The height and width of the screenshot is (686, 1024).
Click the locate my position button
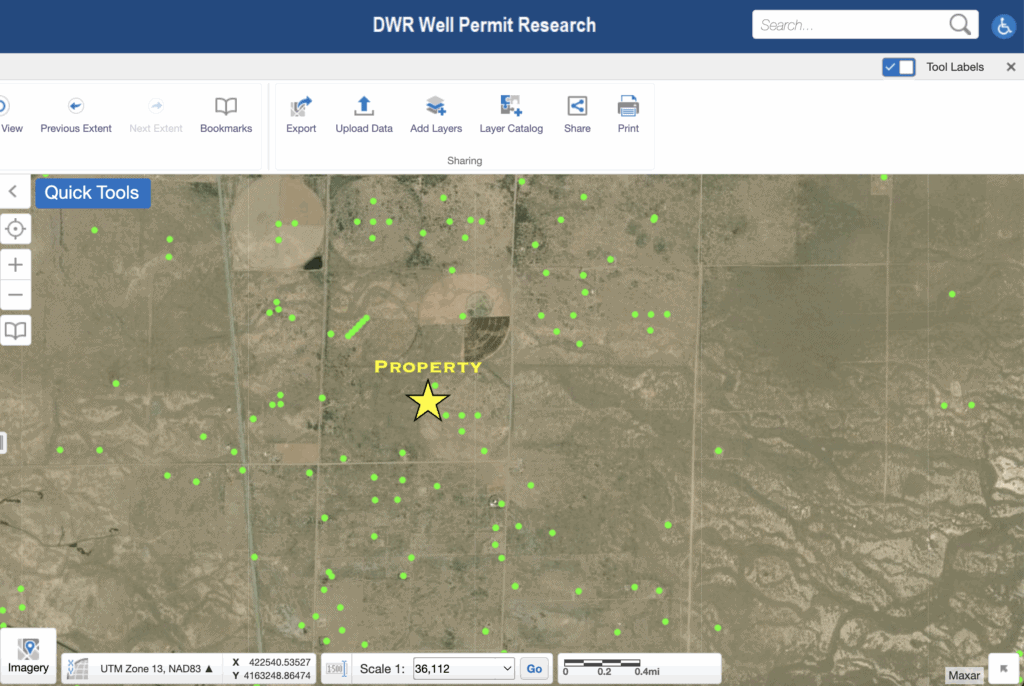pos(15,229)
